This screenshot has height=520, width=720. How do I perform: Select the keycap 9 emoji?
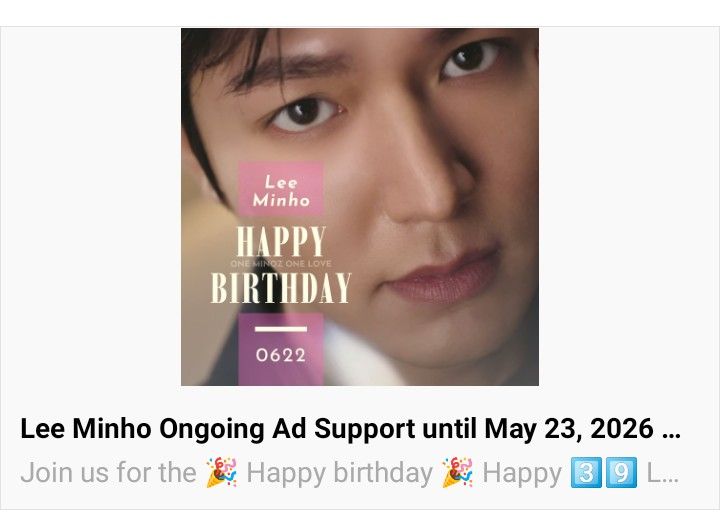click(x=621, y=472)
